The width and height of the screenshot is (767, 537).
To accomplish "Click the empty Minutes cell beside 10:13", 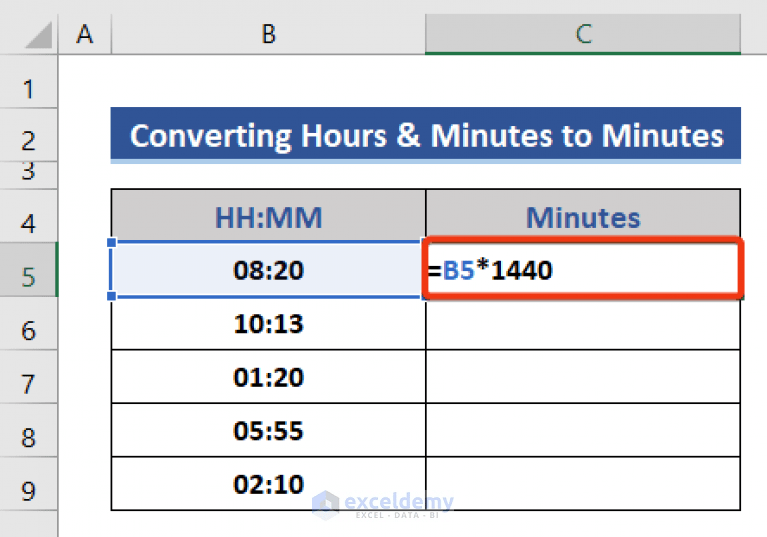I will (583, 323).
